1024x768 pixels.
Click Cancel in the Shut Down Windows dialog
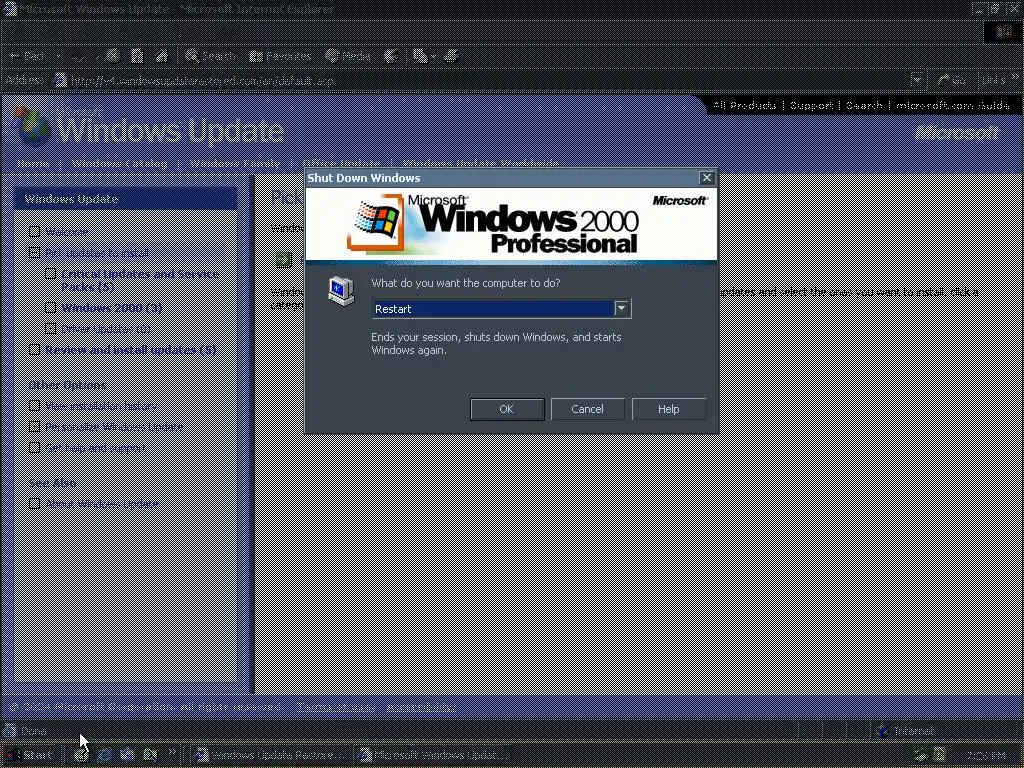[x=588, y=409]
